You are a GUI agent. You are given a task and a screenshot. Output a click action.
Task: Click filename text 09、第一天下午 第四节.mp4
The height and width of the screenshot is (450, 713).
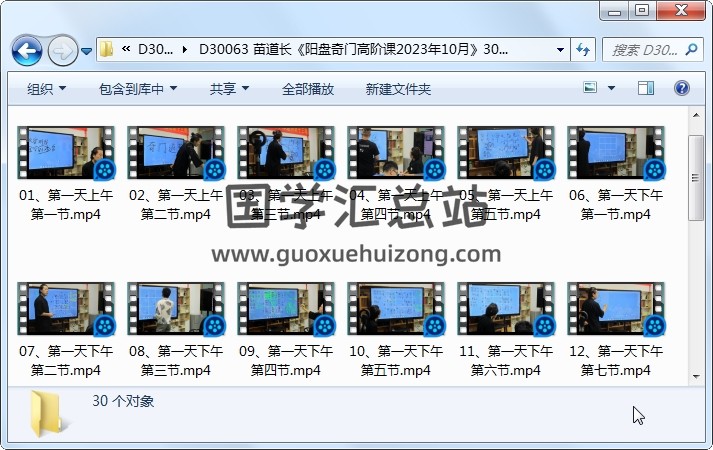click(x=286, y=360)
